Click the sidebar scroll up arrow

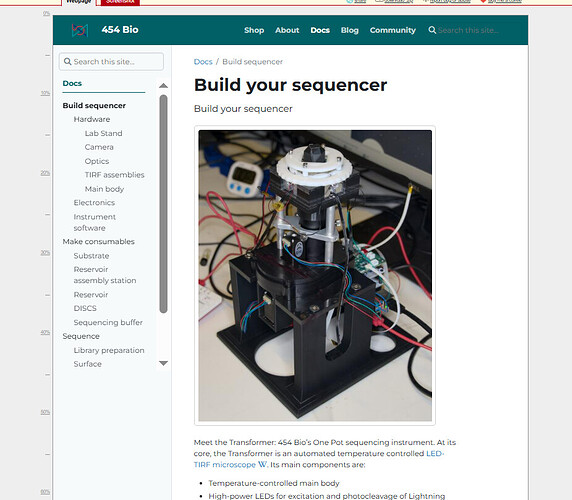[163, 86]
